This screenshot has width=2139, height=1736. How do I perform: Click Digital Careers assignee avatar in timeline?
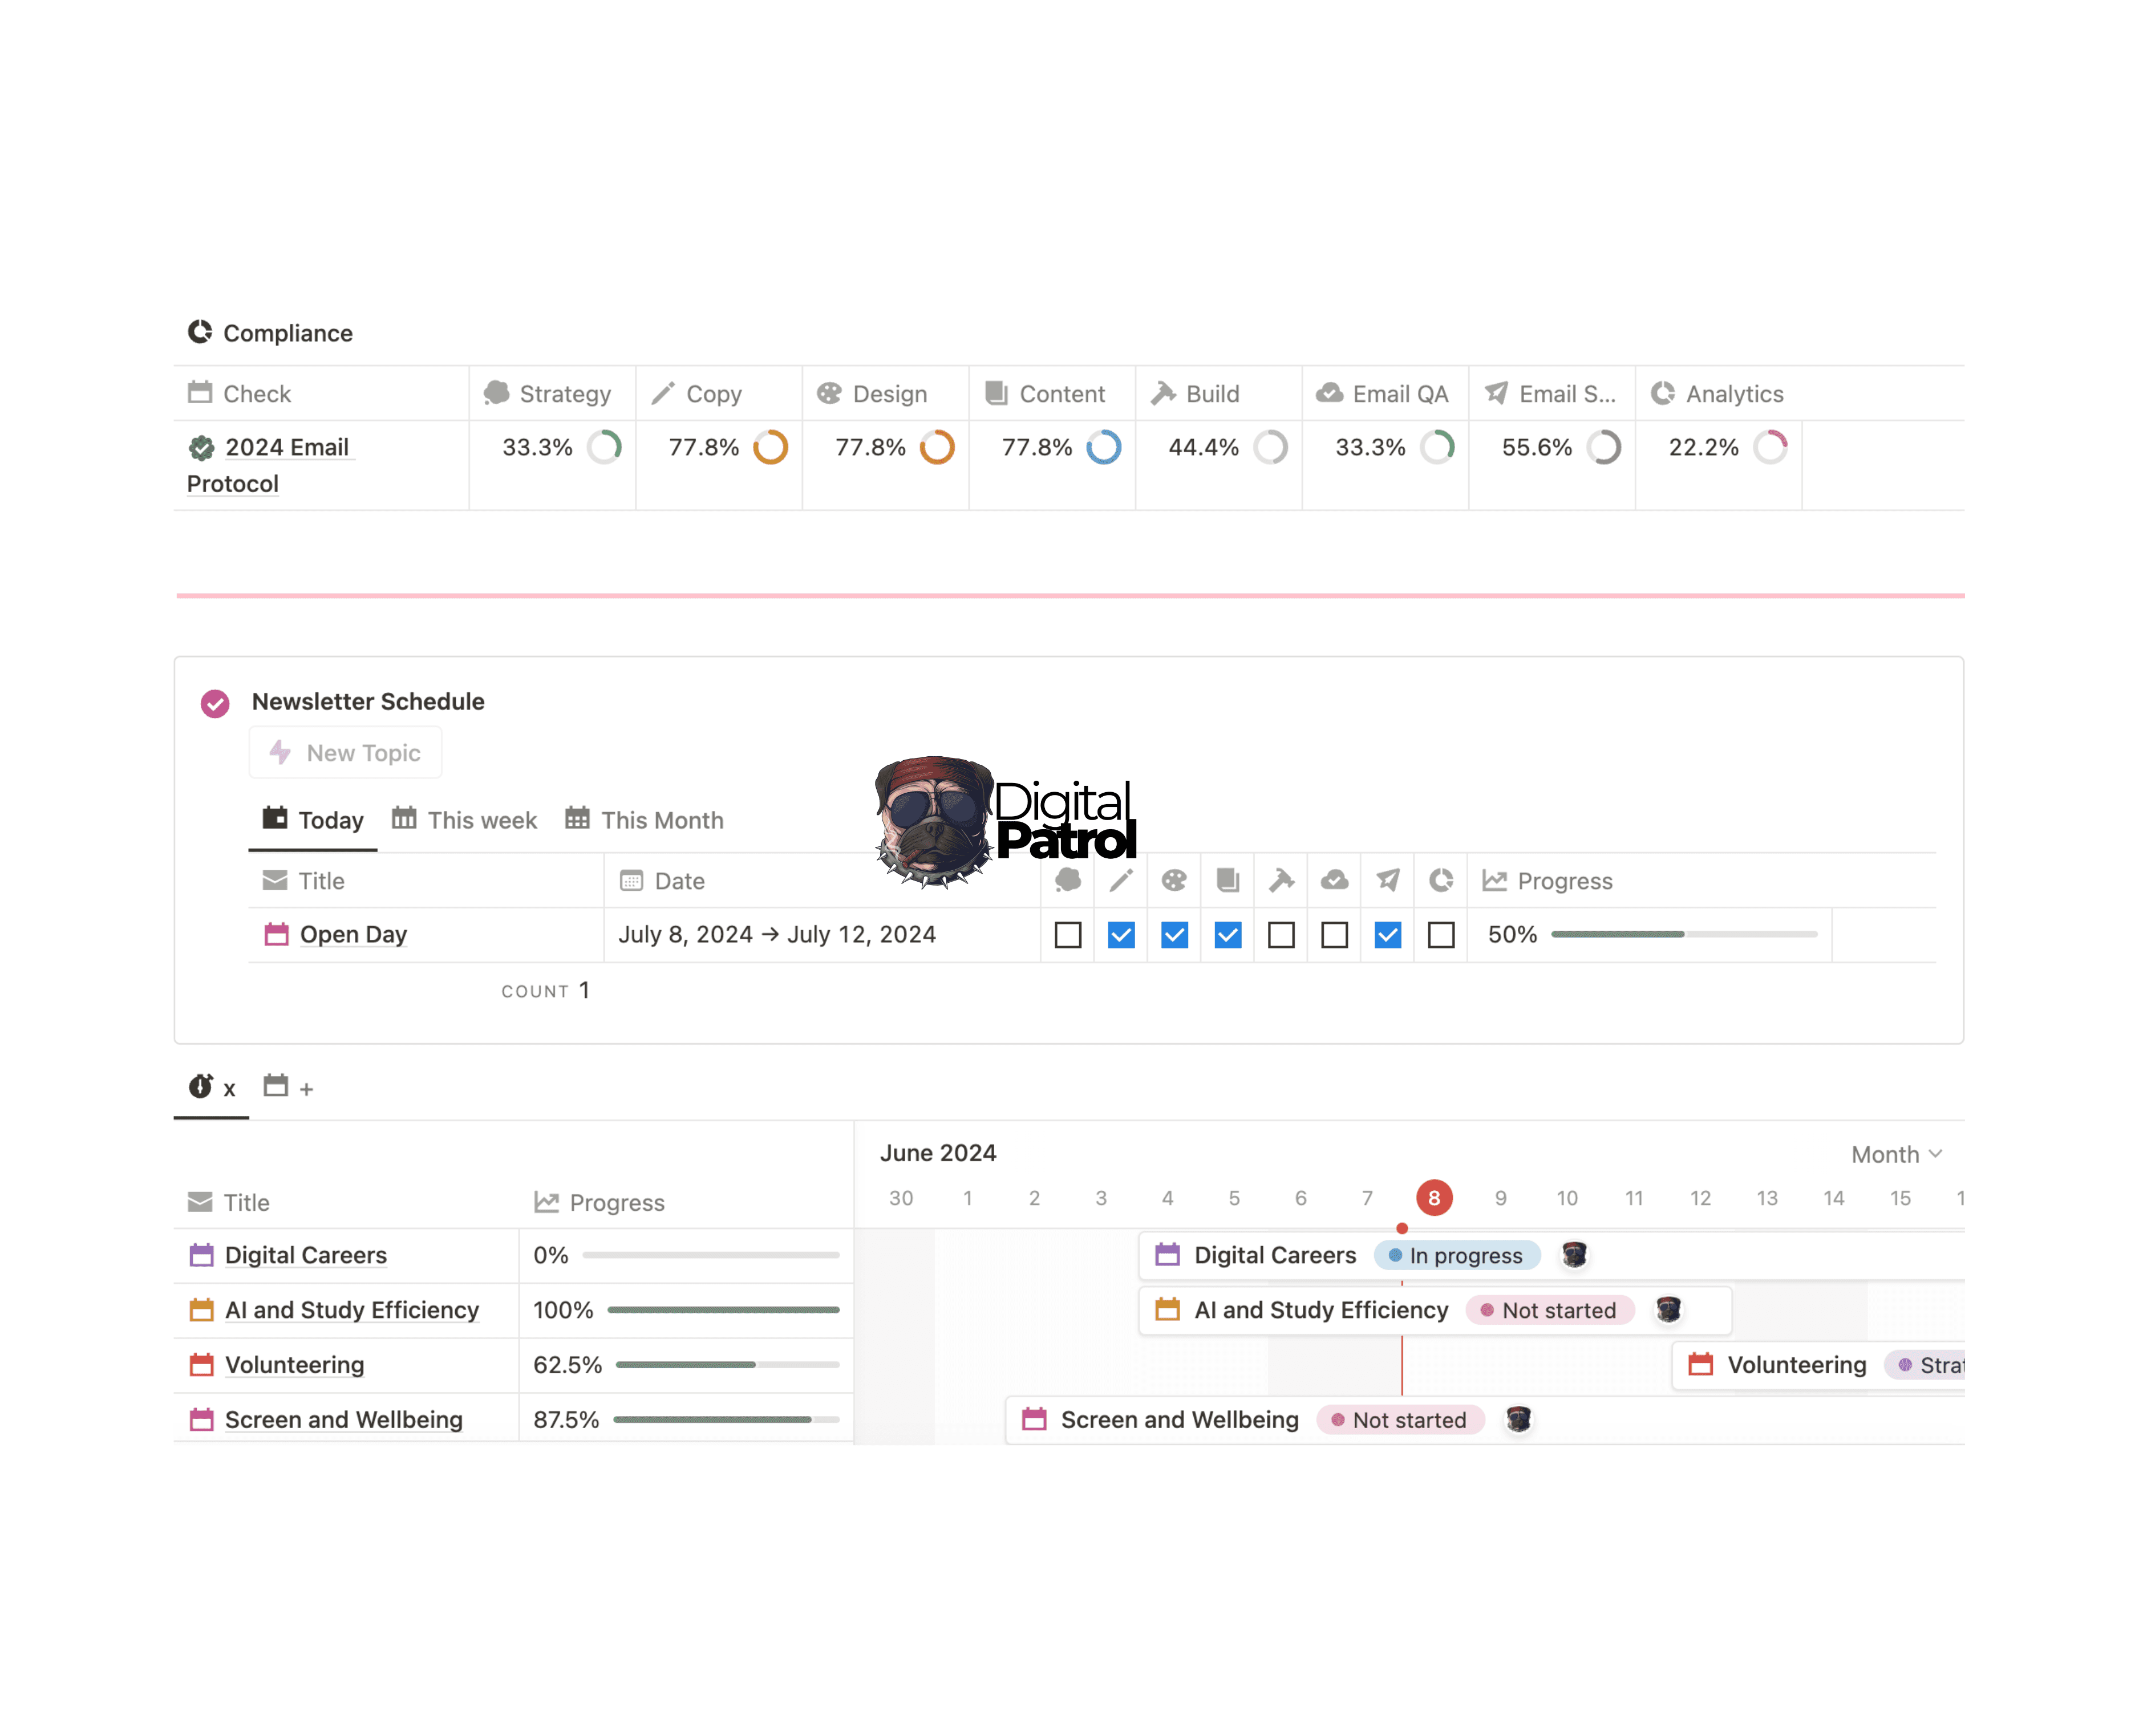pyautogui.click(x=1574, y=1255)
